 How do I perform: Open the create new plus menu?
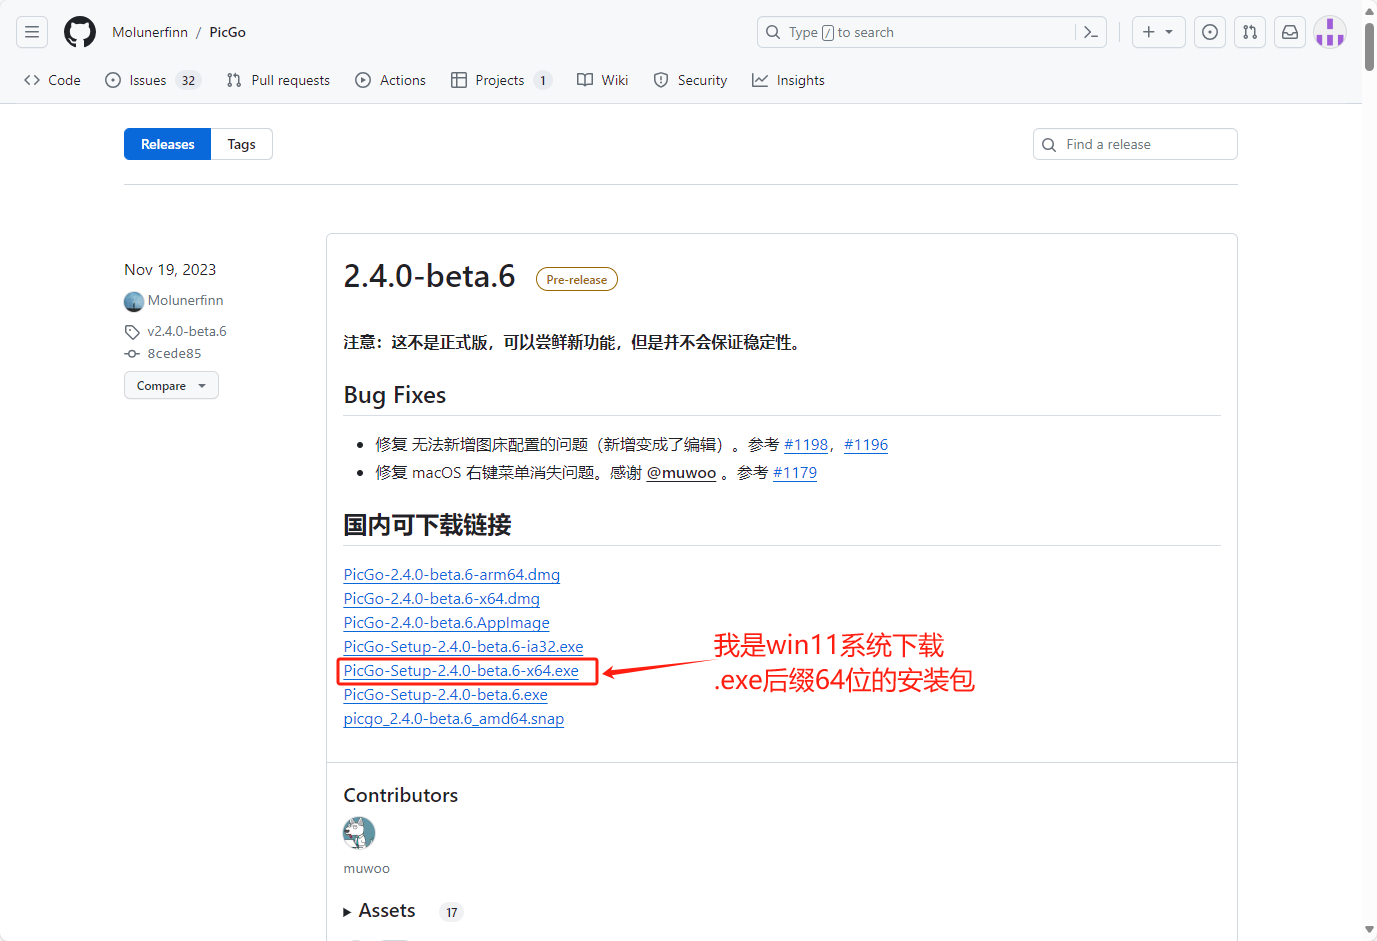pyautogui.click(x=1158, y=32)
